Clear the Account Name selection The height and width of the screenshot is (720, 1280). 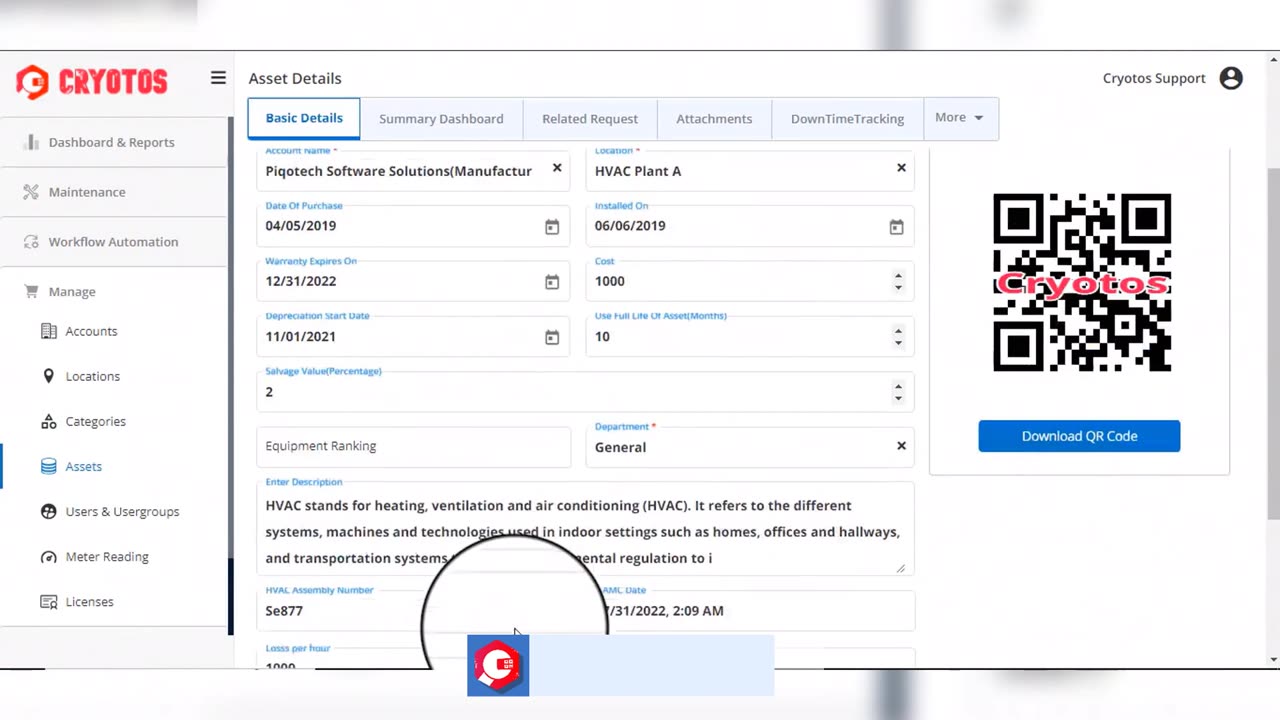click(557, 169)
